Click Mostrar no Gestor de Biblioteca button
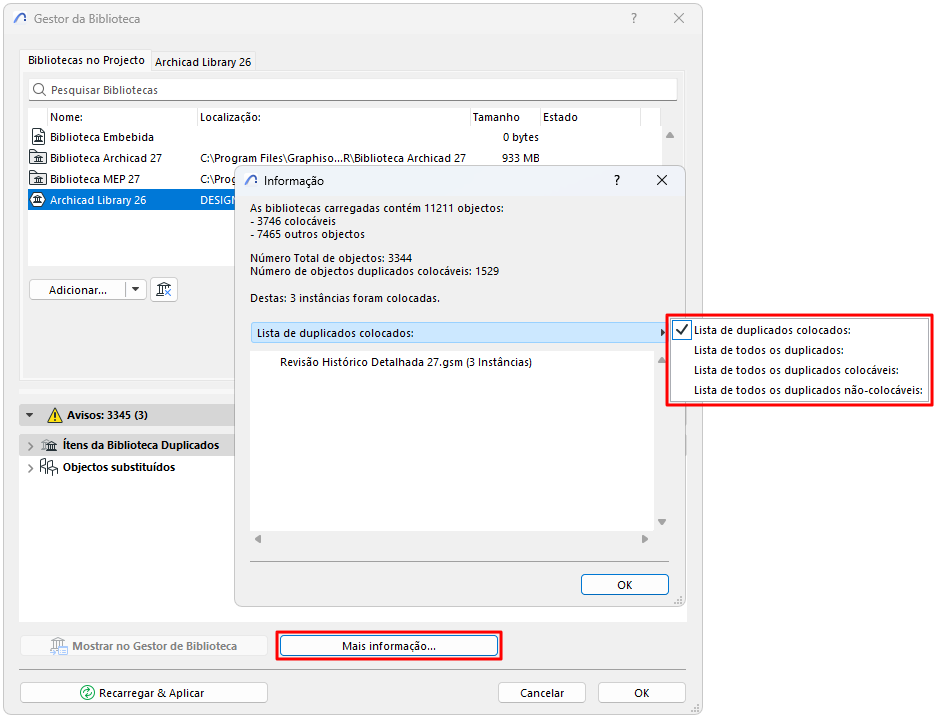This screenshot has width=935, height=719. coord(144,646)
